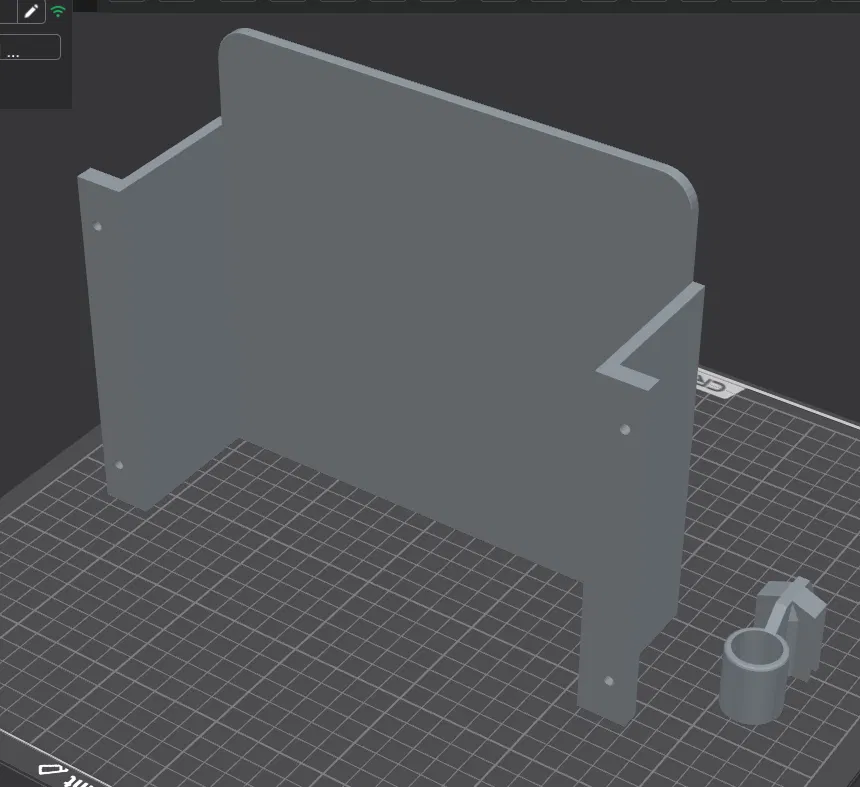
Task: Click the plate type icon at bed corner
Action: pyautogui.click(x=53, y=769)
